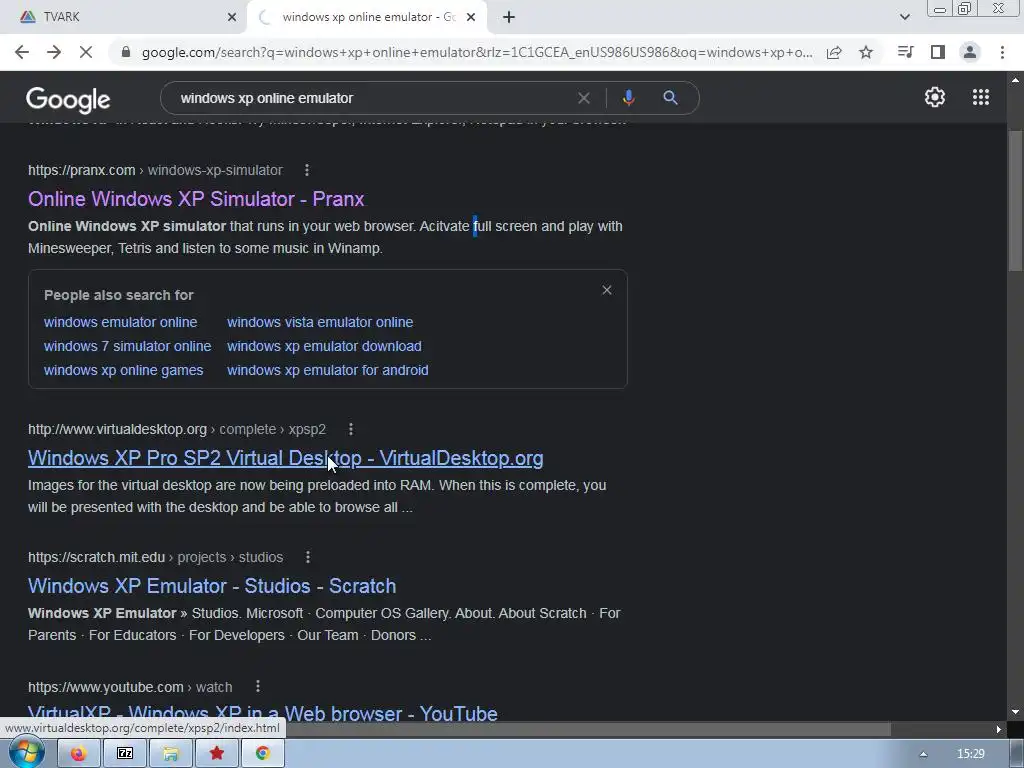Share this page via share icon
This screenshot has height=768, width=1024.
point(834,52)
